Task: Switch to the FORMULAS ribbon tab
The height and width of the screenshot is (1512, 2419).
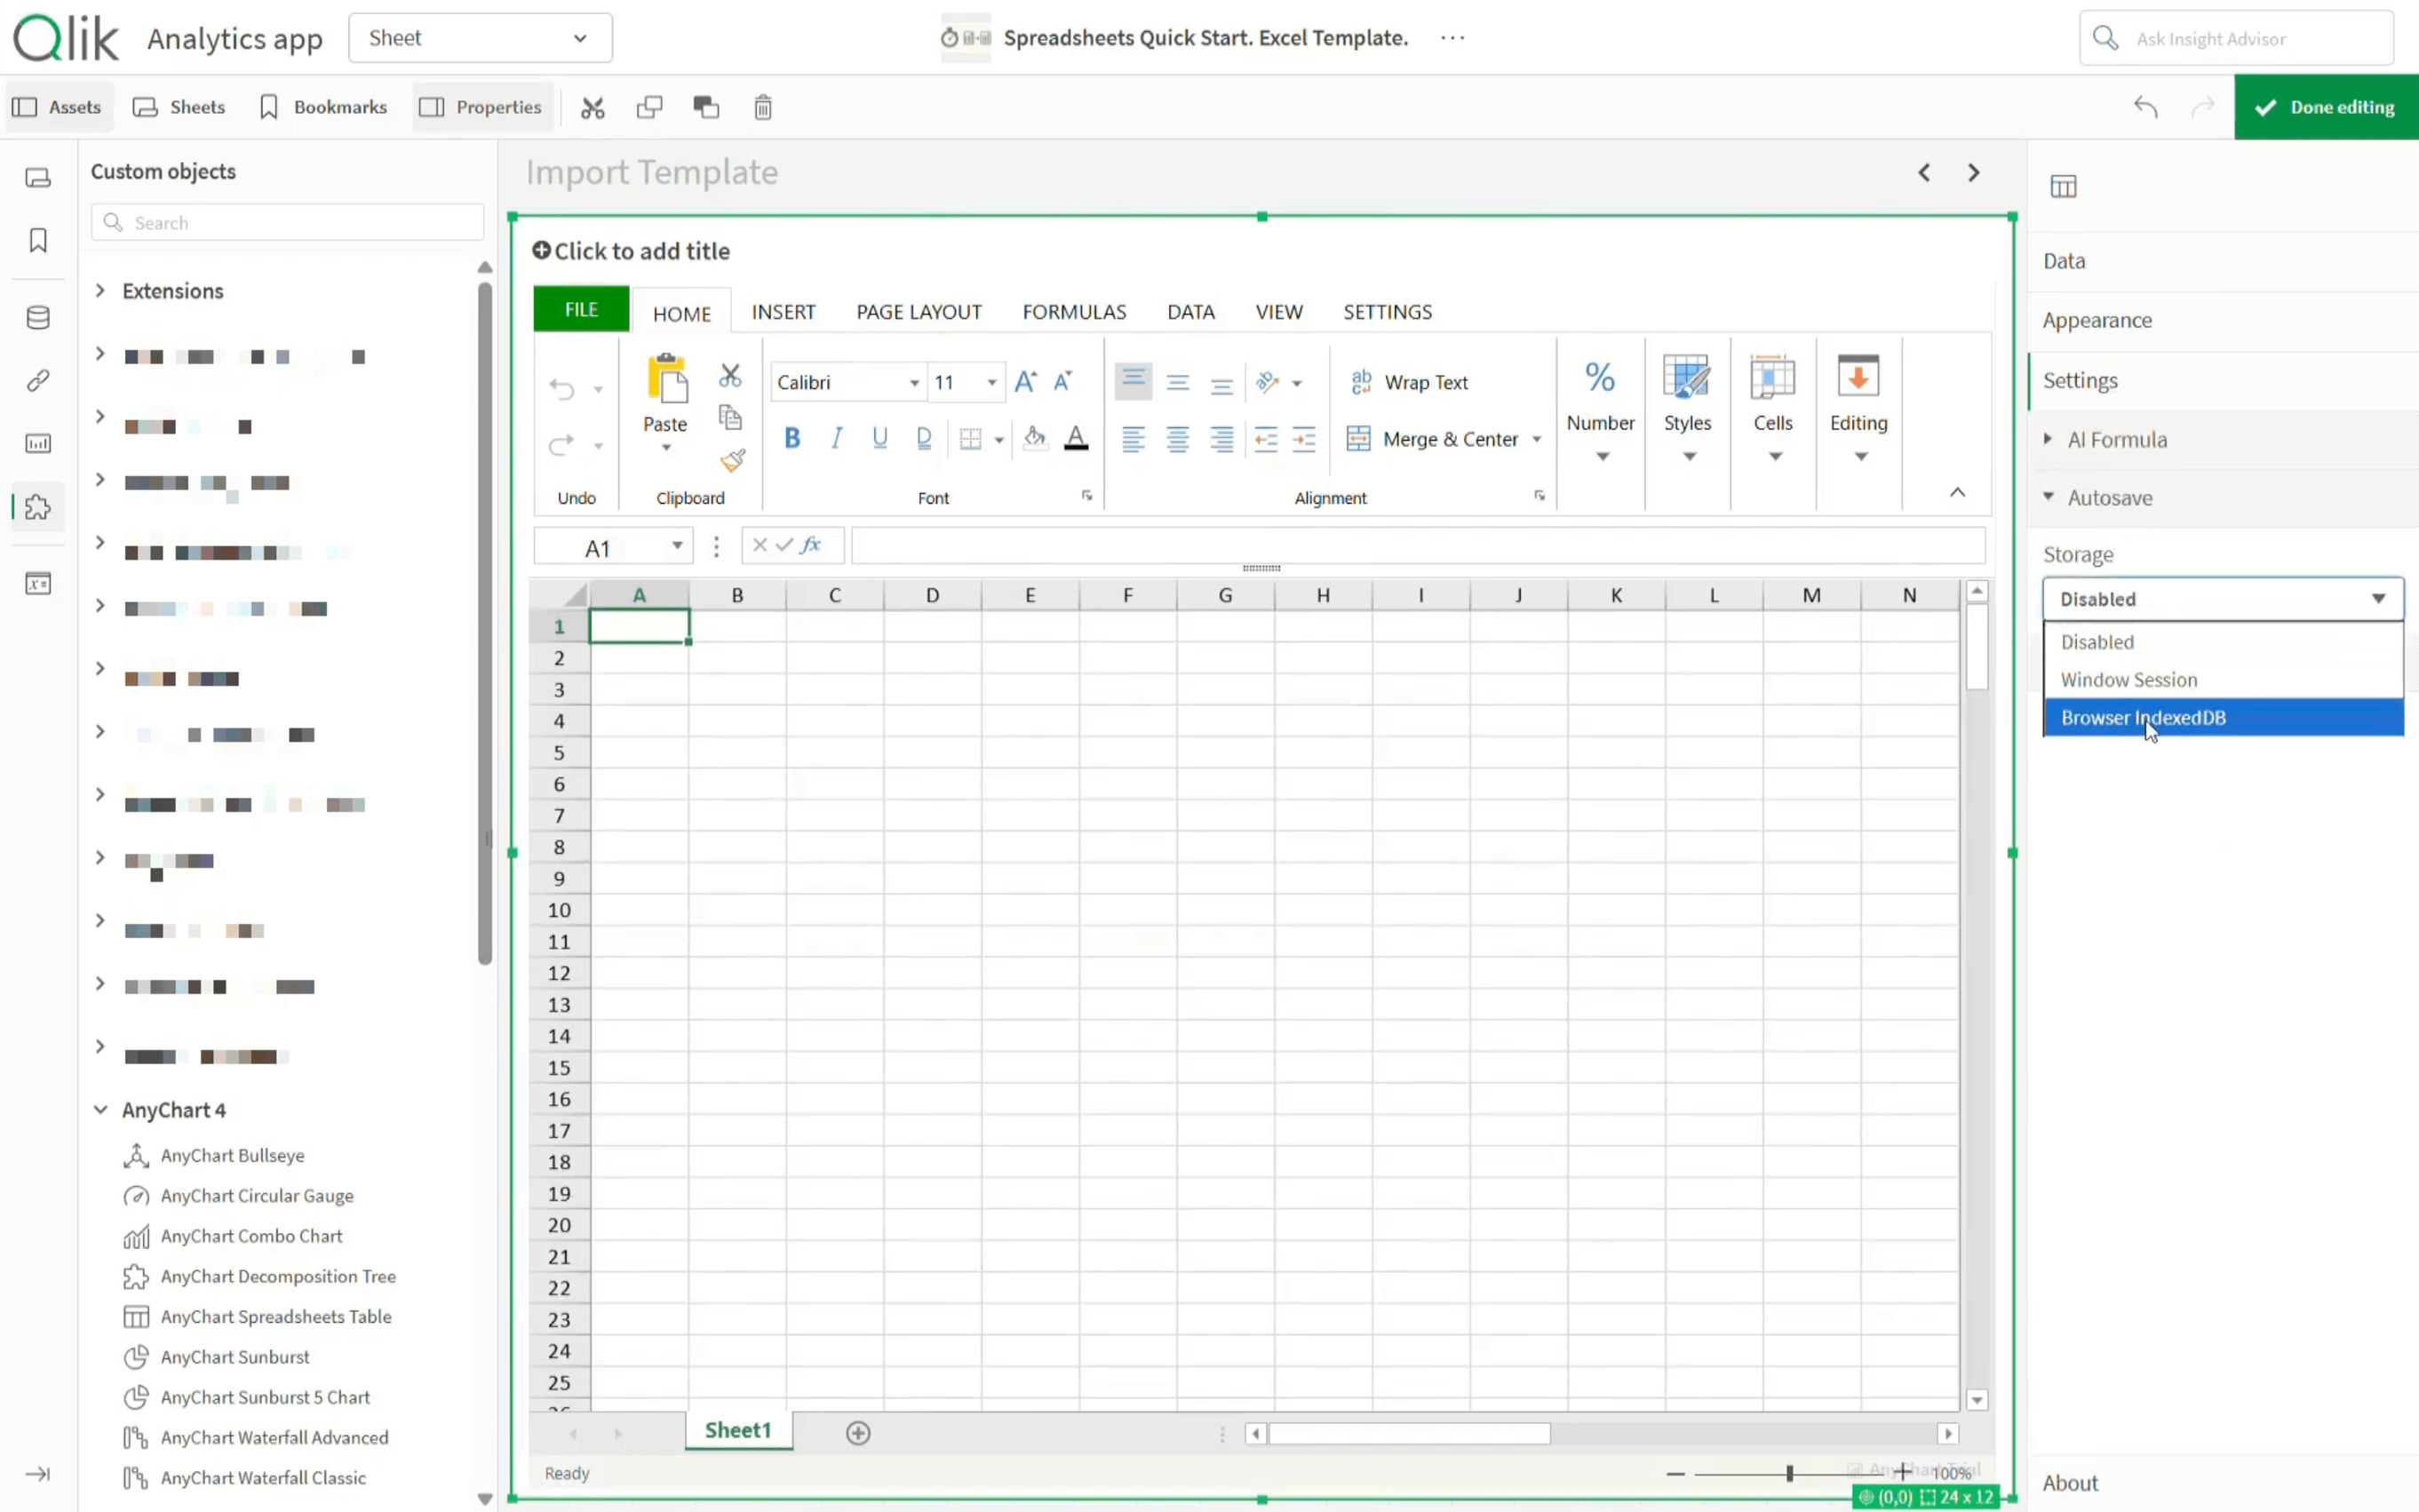Action: click(1073, 312)
